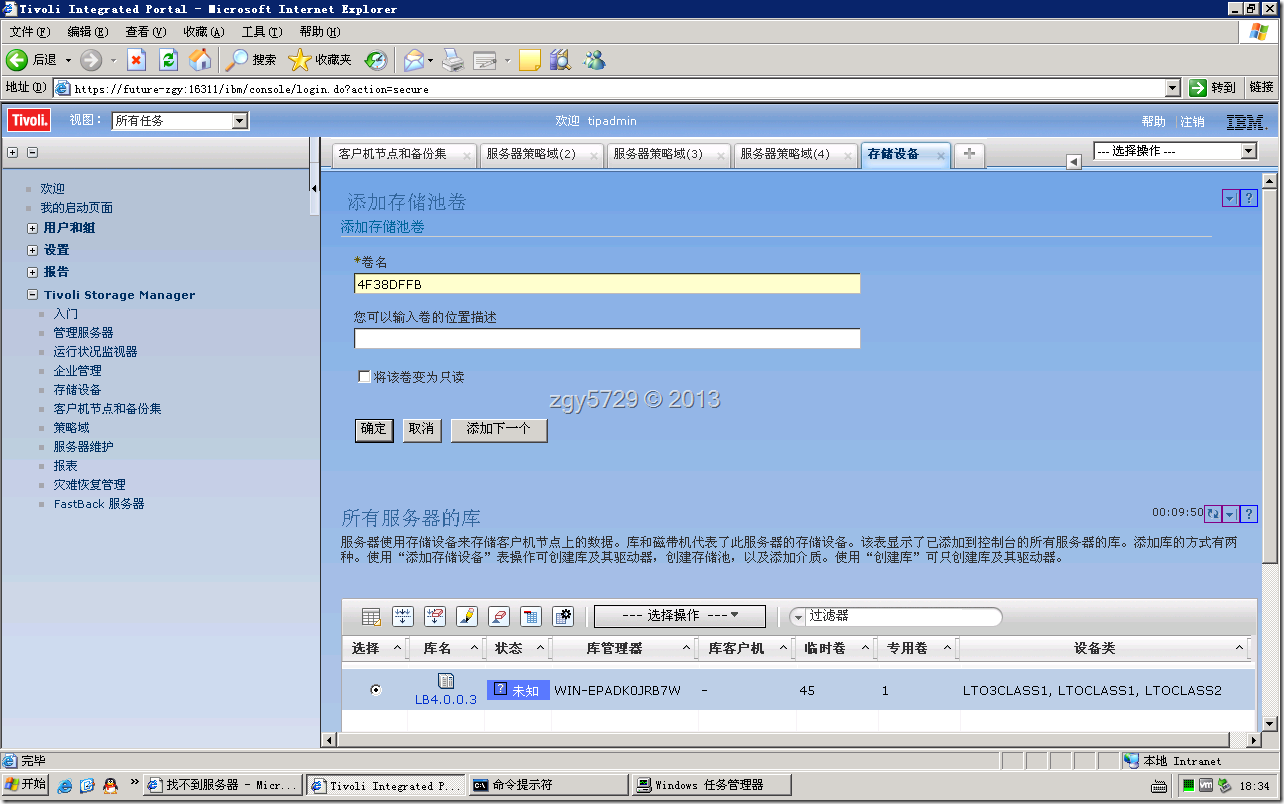Click the 帮助 link in the banner
This screenshot has height=804, width=1284.
tap(1154, 122)
